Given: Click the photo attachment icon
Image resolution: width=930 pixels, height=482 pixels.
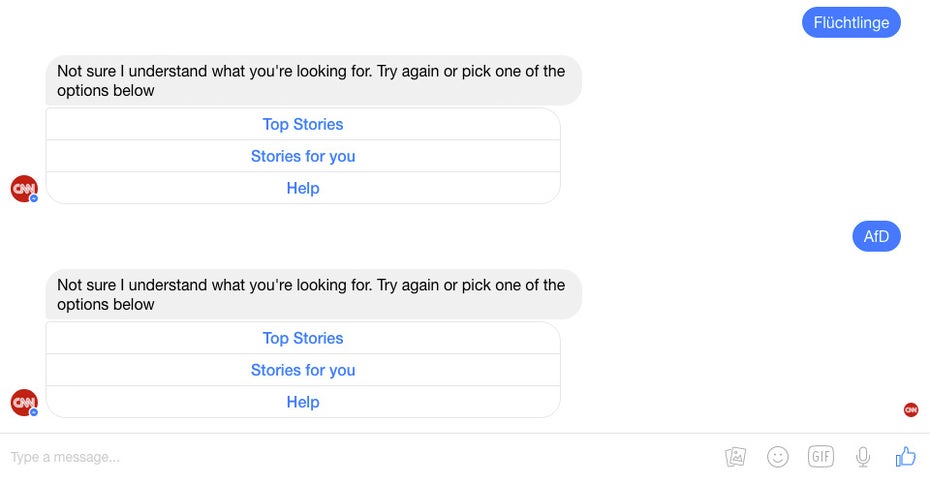Looking at the screenshot, I should click(x=735, y=457).
